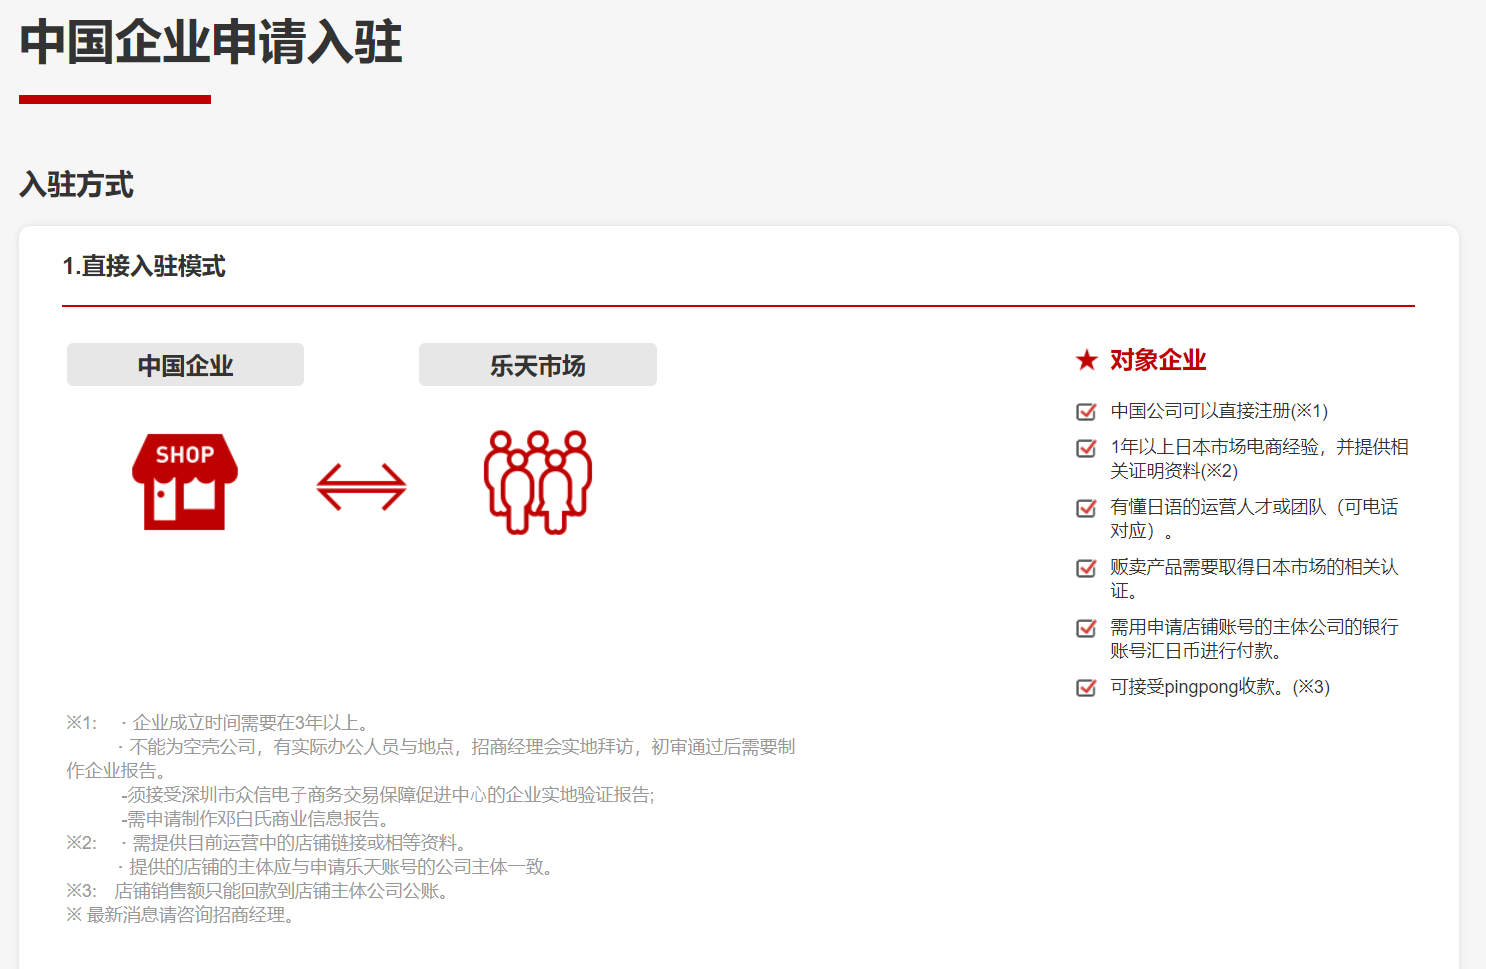Click the 入驻方式 subheading
The width and height of the screenshot is (1486, 969).
76,185
